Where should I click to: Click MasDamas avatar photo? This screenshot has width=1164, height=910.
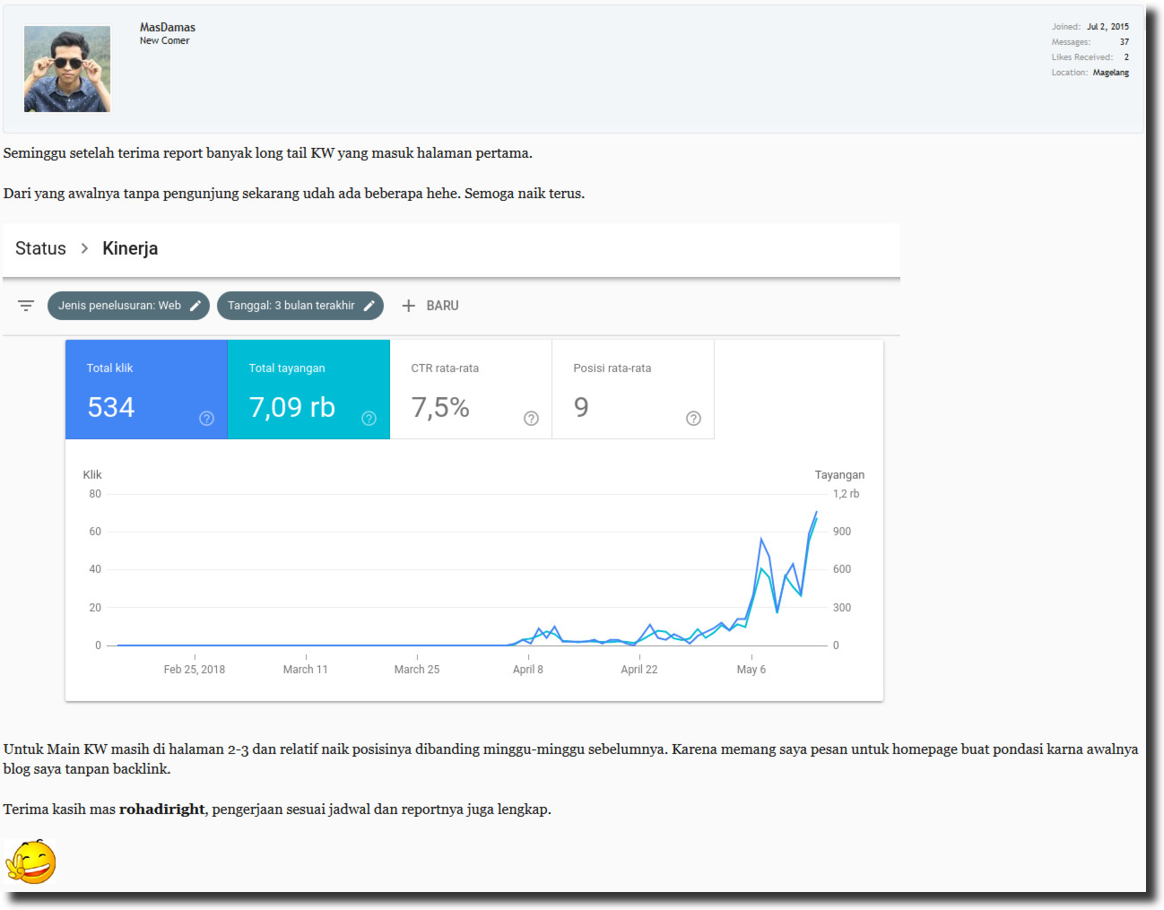tap(67, 69)
